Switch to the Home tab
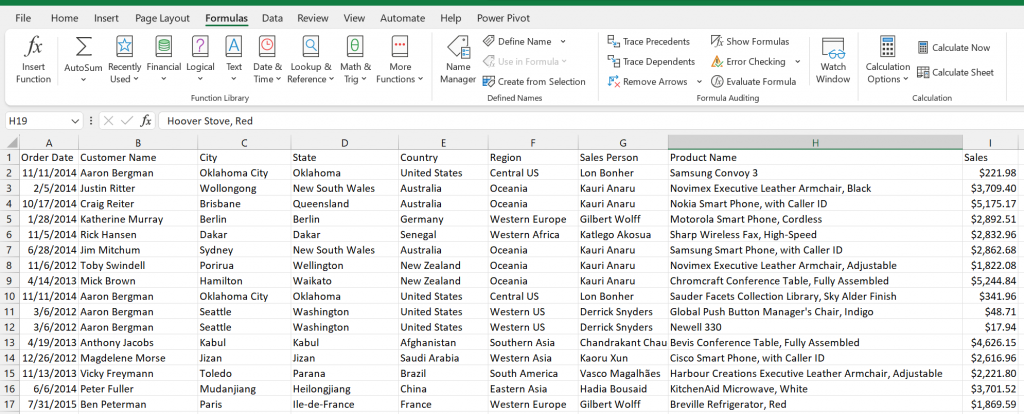 tap(64, 18)
